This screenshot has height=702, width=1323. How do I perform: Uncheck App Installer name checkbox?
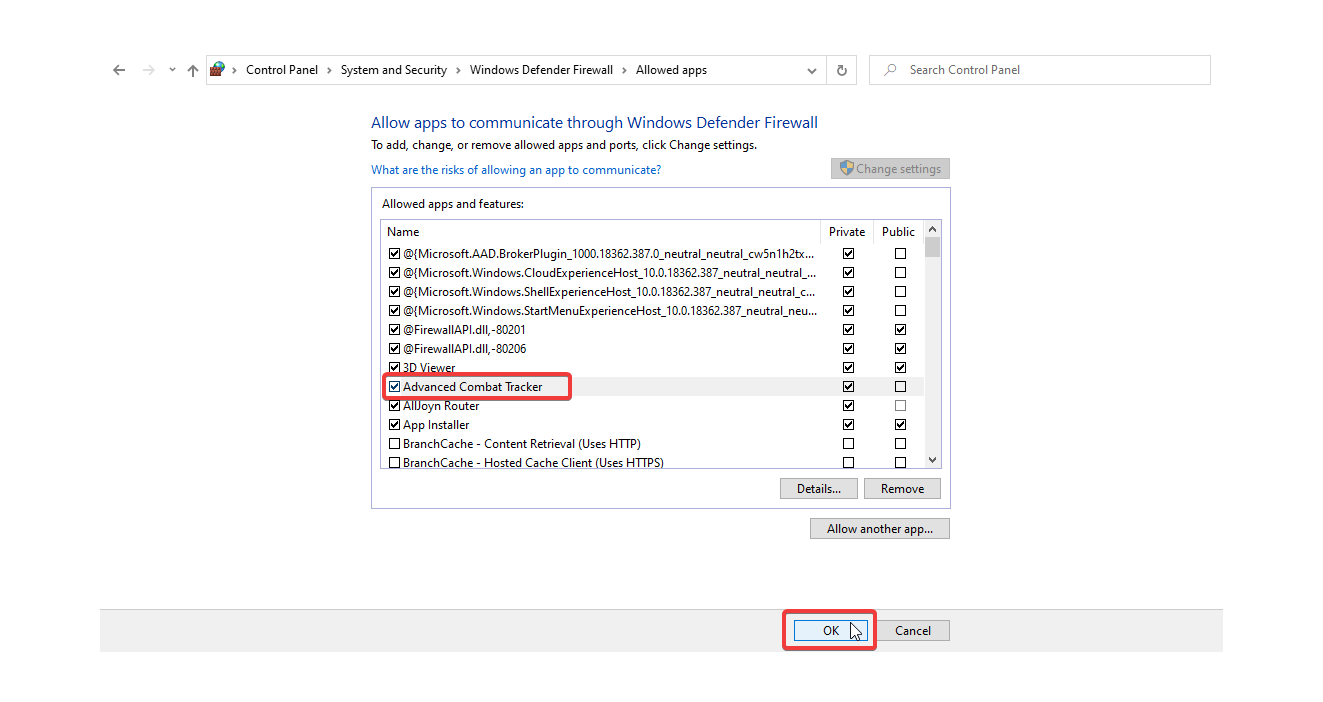[394, 425]
